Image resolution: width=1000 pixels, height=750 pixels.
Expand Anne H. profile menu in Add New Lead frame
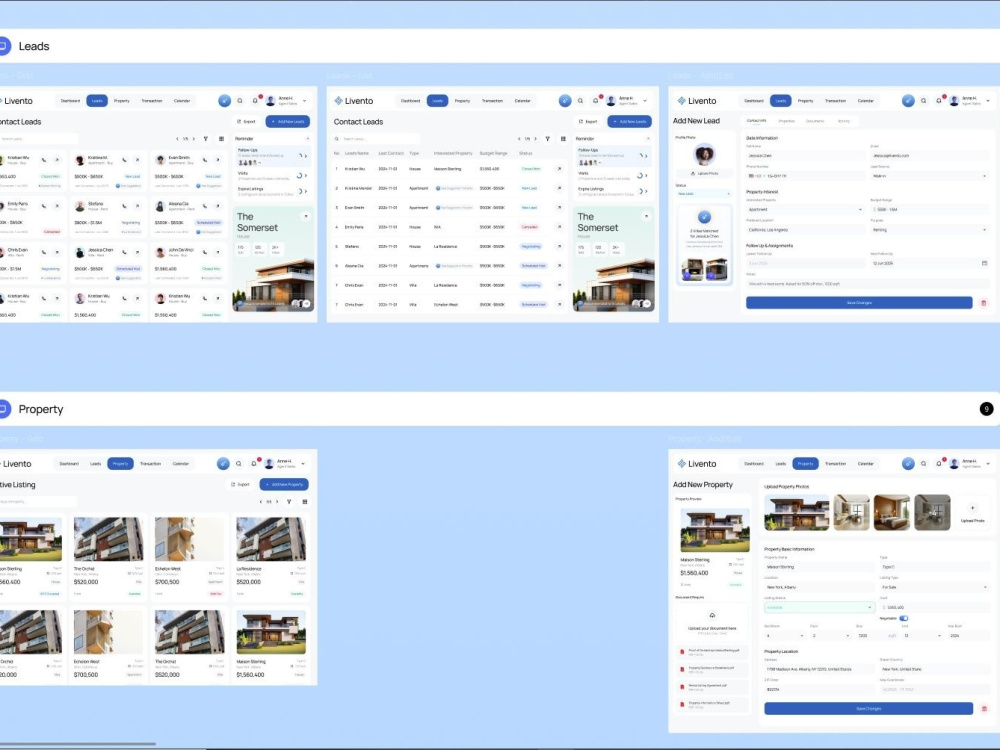(988, 101)
